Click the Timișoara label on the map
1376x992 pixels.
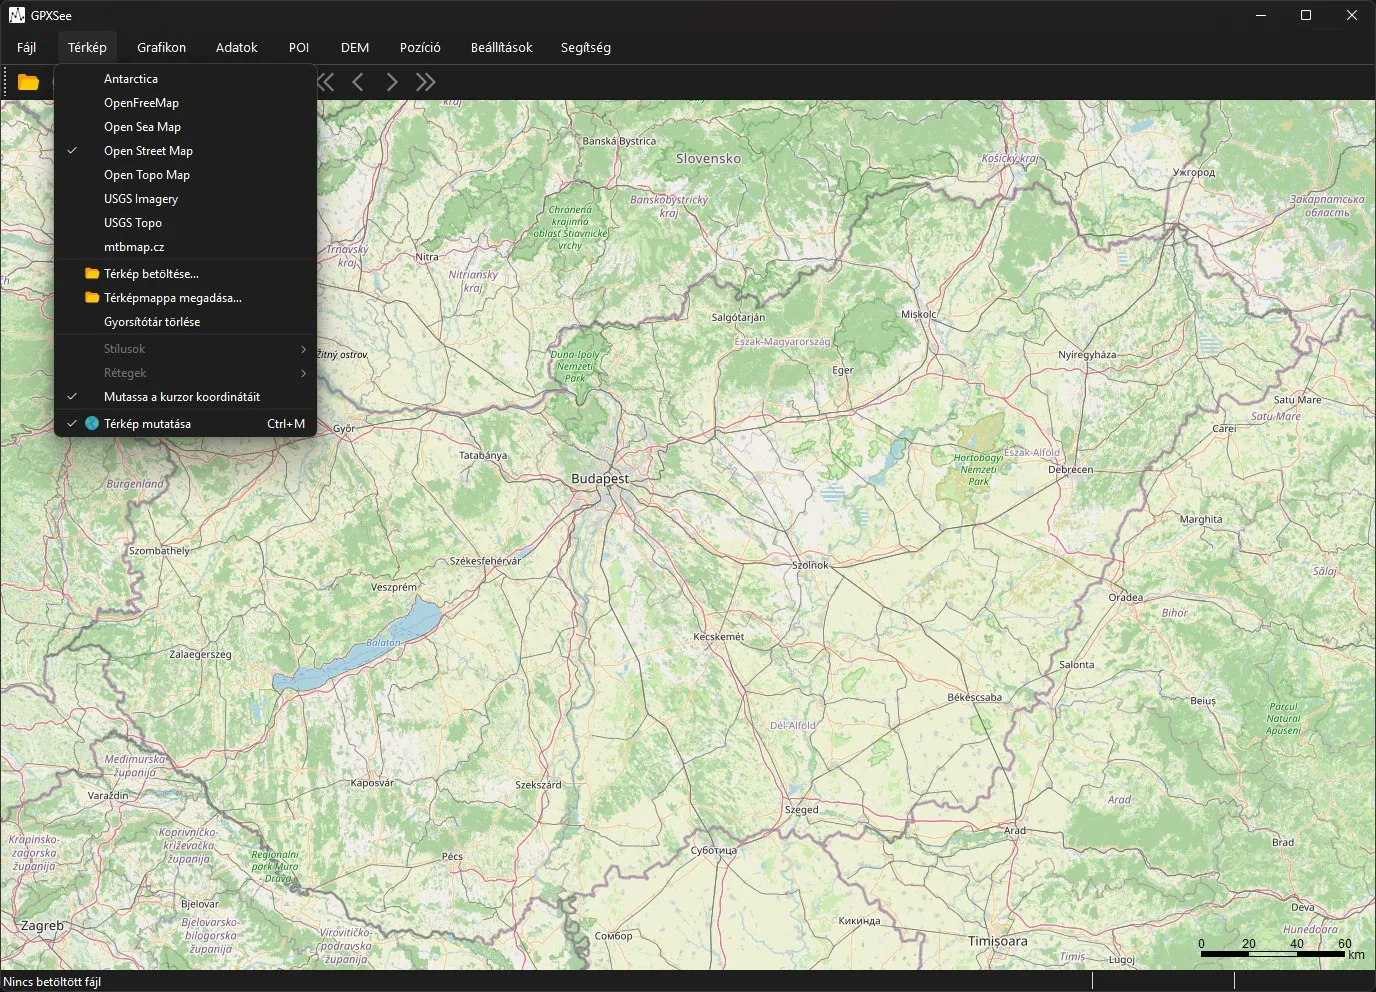coord(998,941)
